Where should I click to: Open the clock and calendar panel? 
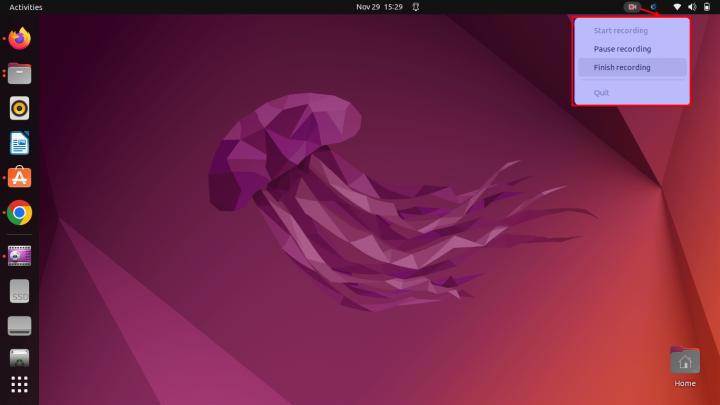(x=379, y=7)
